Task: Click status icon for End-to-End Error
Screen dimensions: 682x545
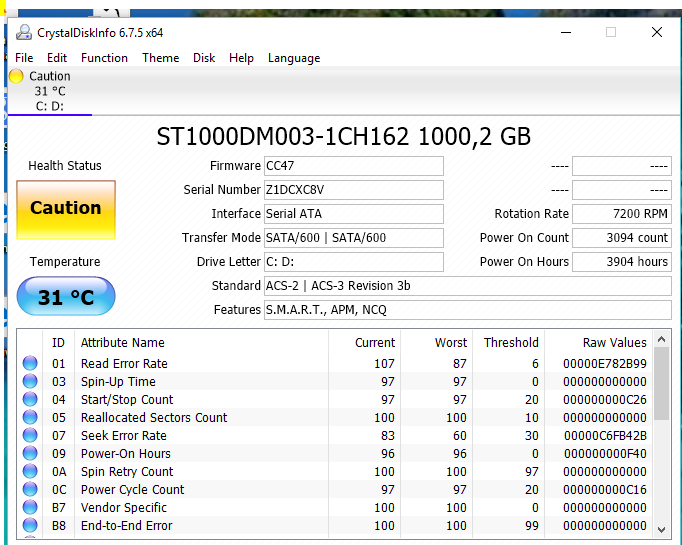Action: (30, 525)
